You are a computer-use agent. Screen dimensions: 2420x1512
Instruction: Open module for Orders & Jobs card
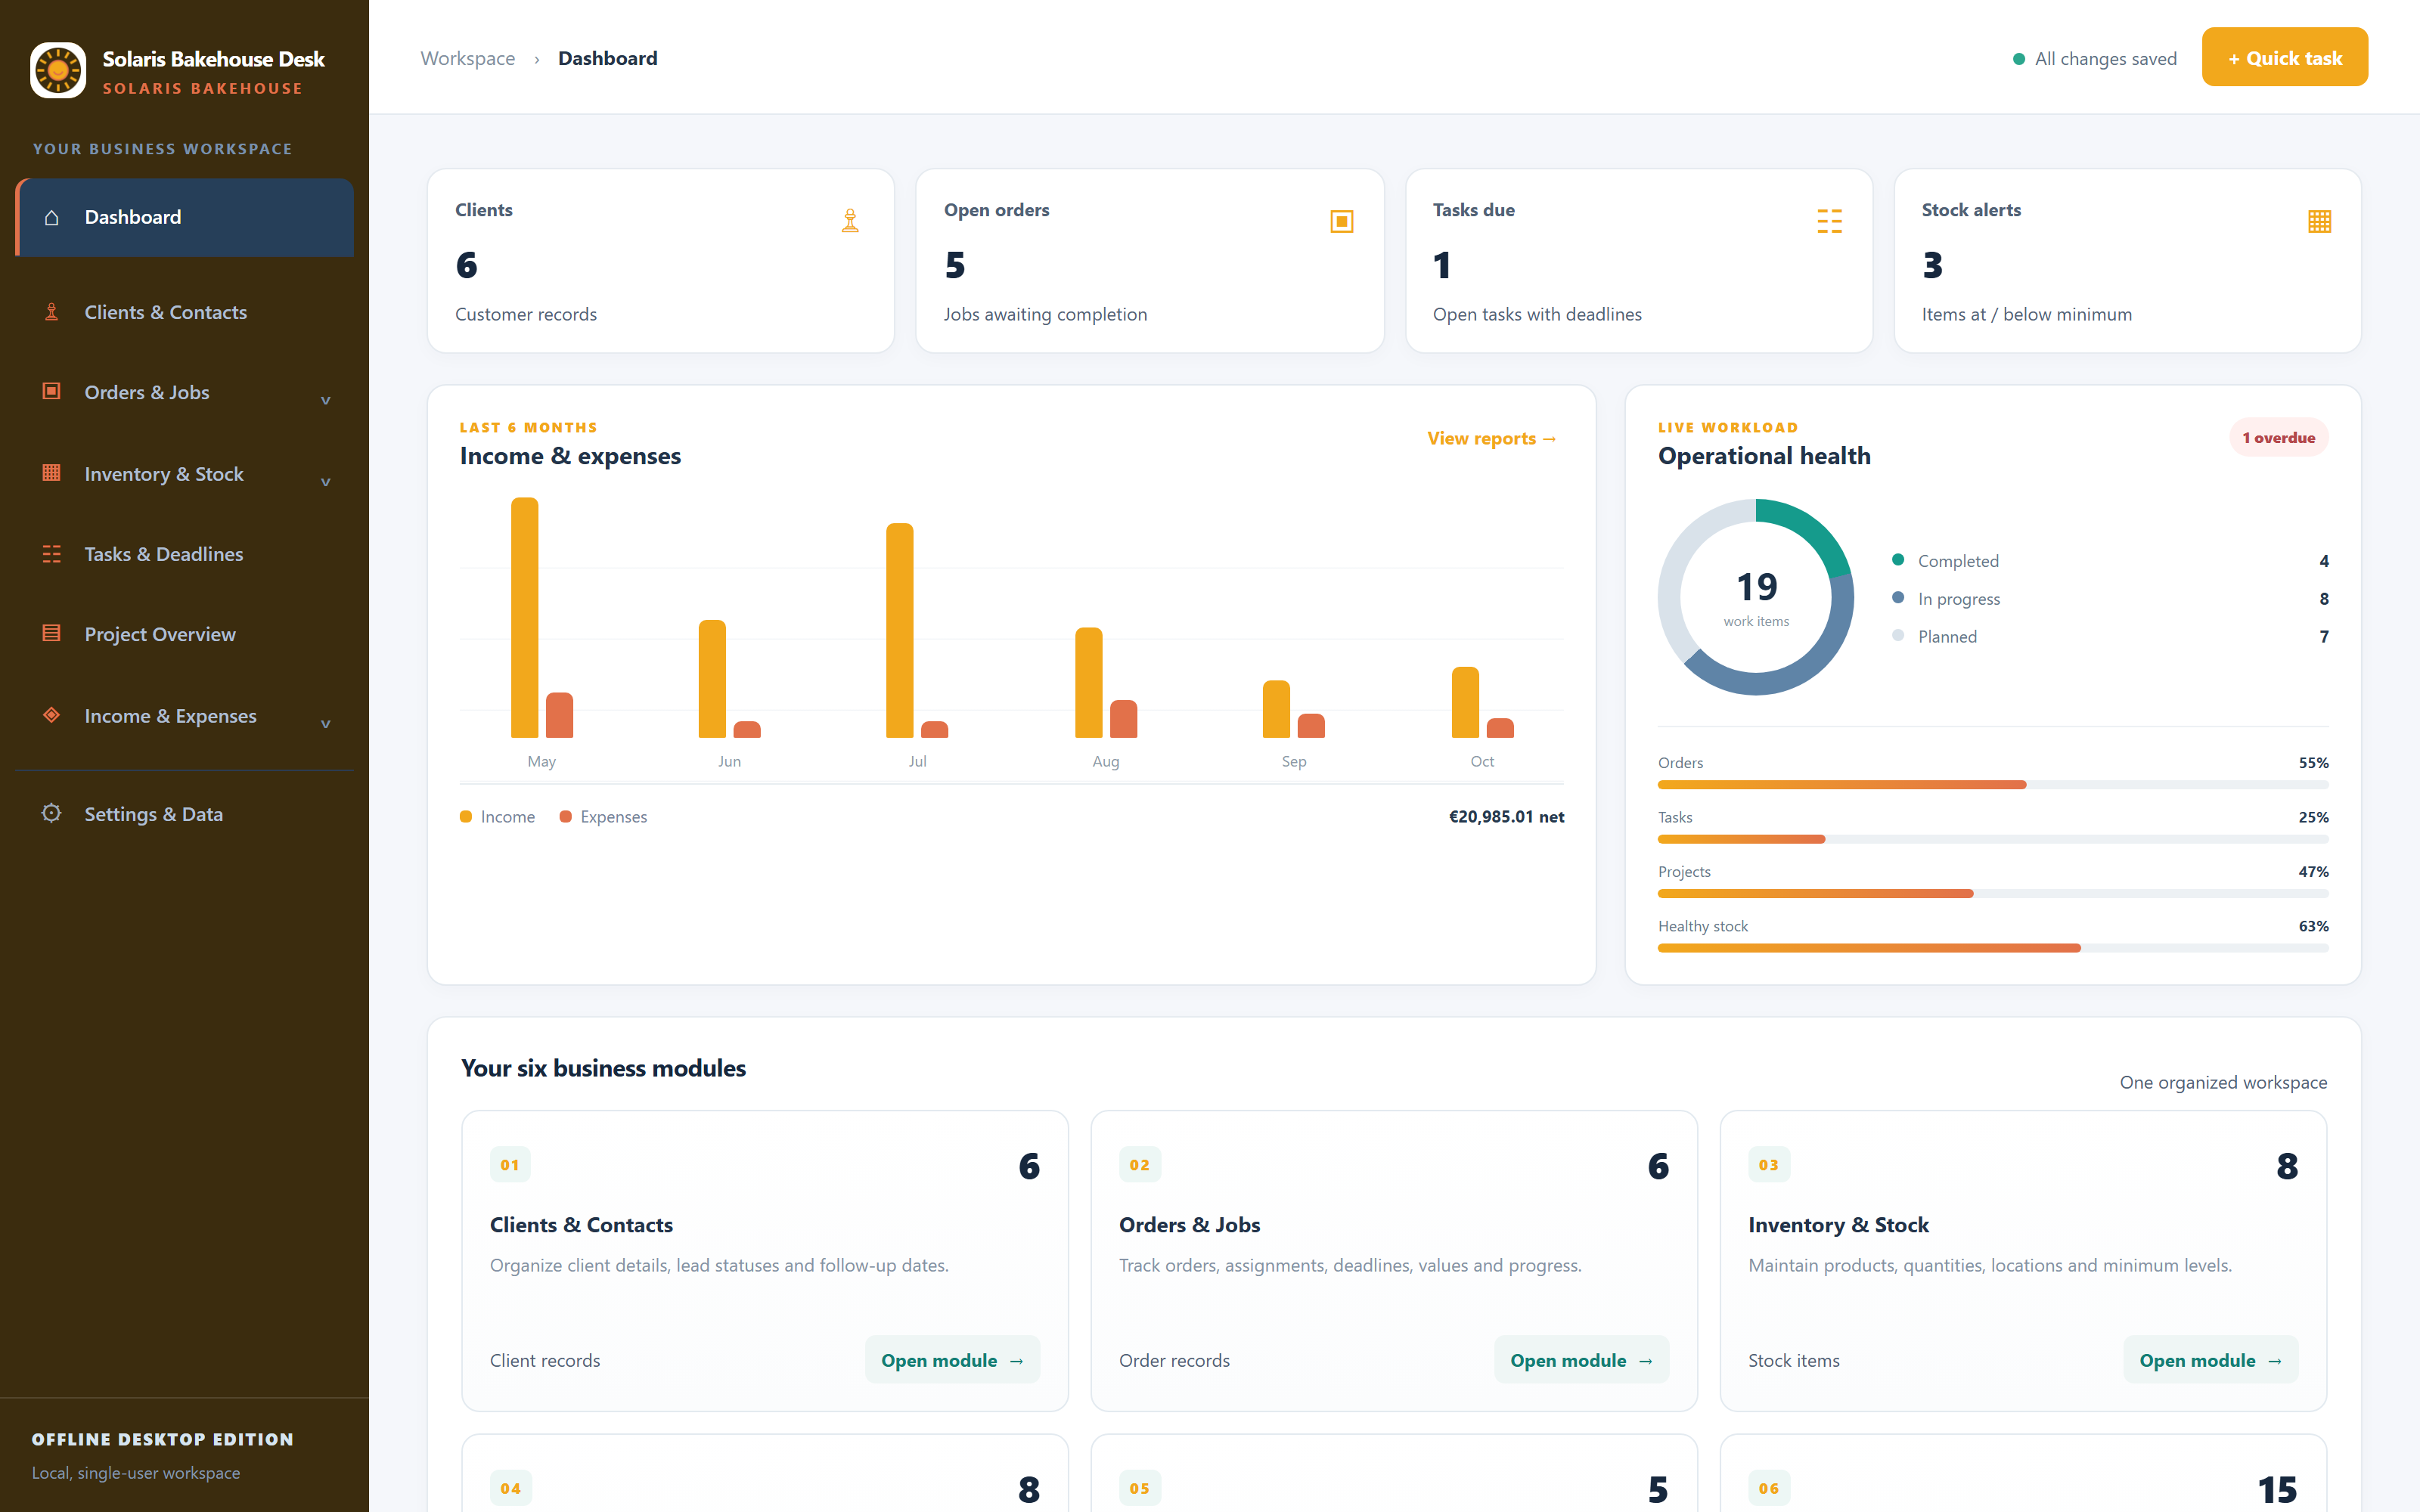point(1581,1360)
